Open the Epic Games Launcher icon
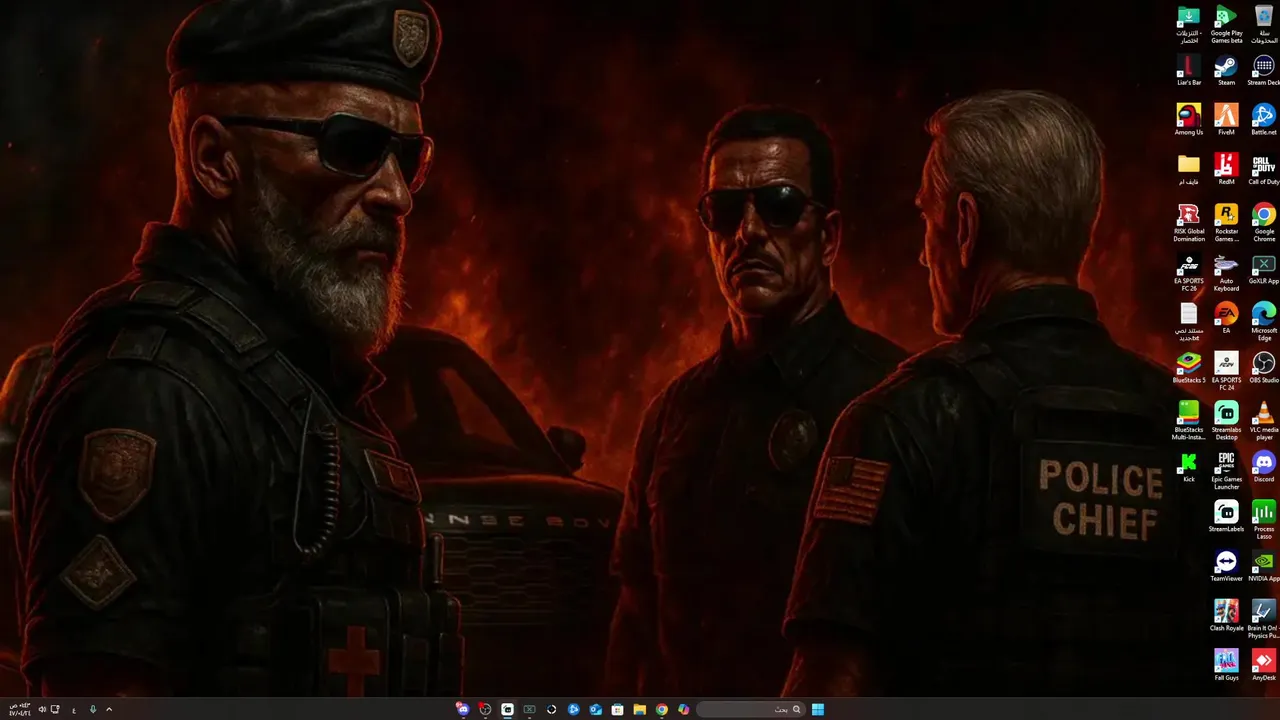This screenshot has height=720, width=1280. 1226,470
